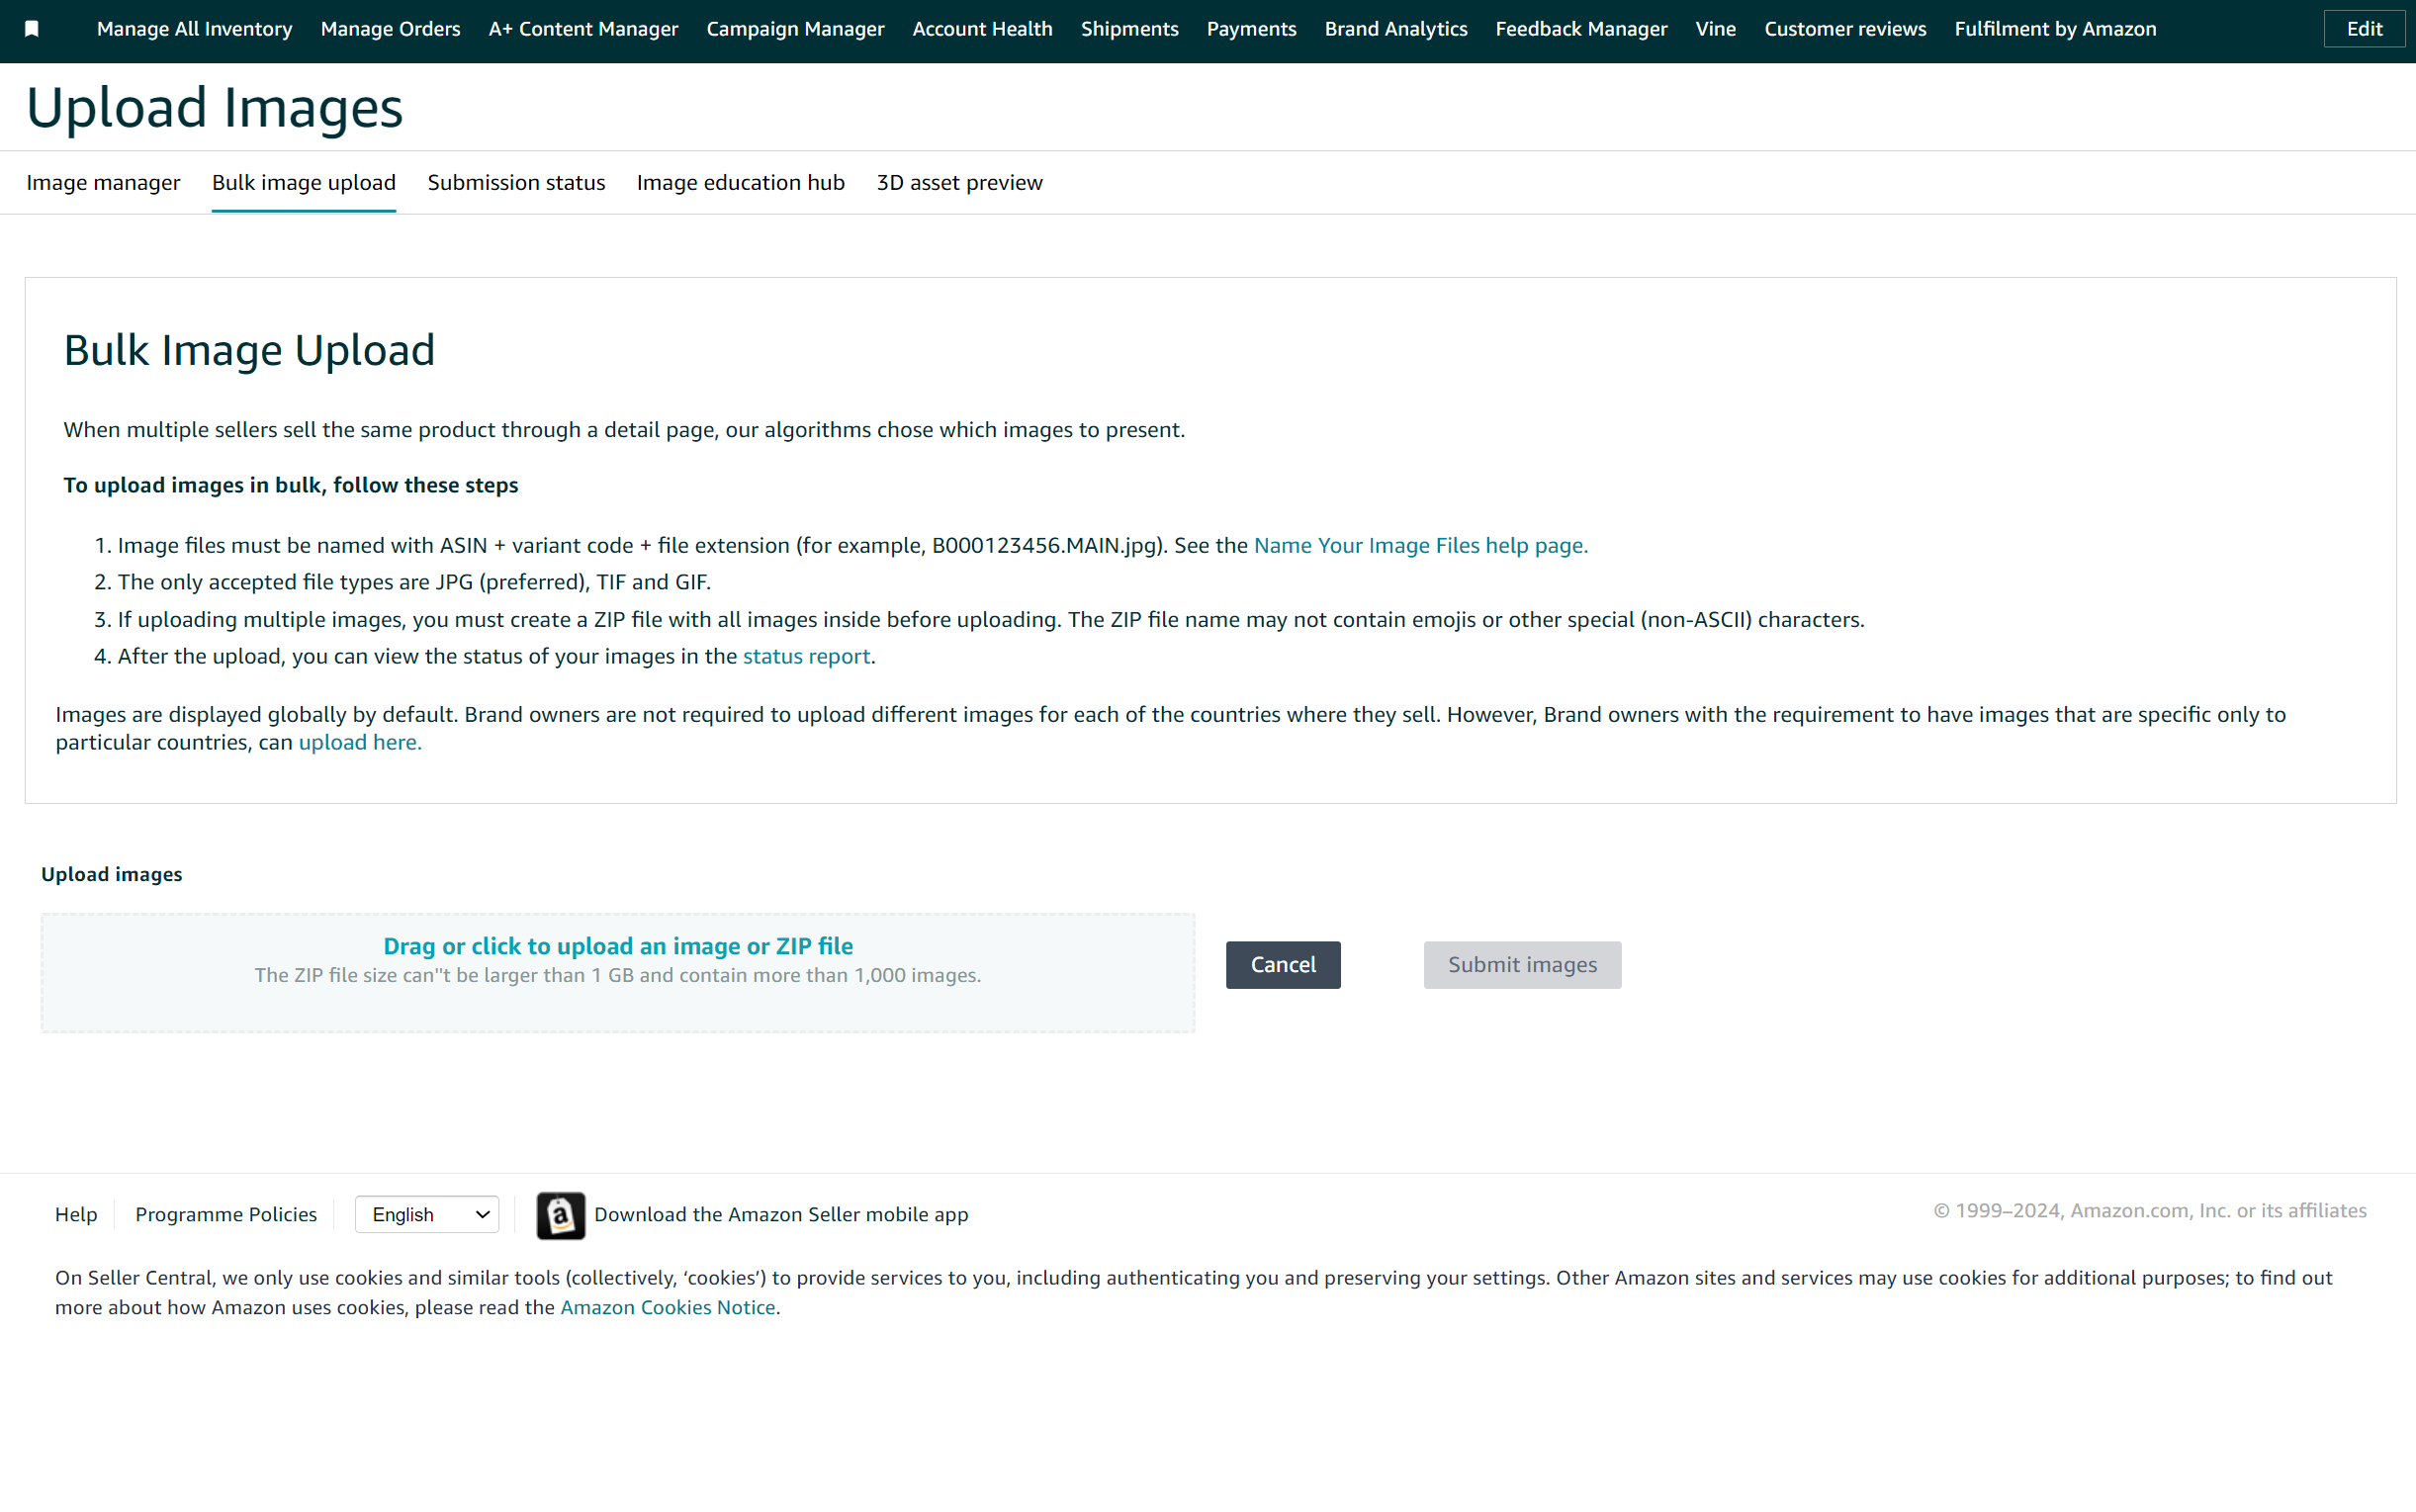
Task: Click the bookmark icon in top bar
Action: (32, 29)
